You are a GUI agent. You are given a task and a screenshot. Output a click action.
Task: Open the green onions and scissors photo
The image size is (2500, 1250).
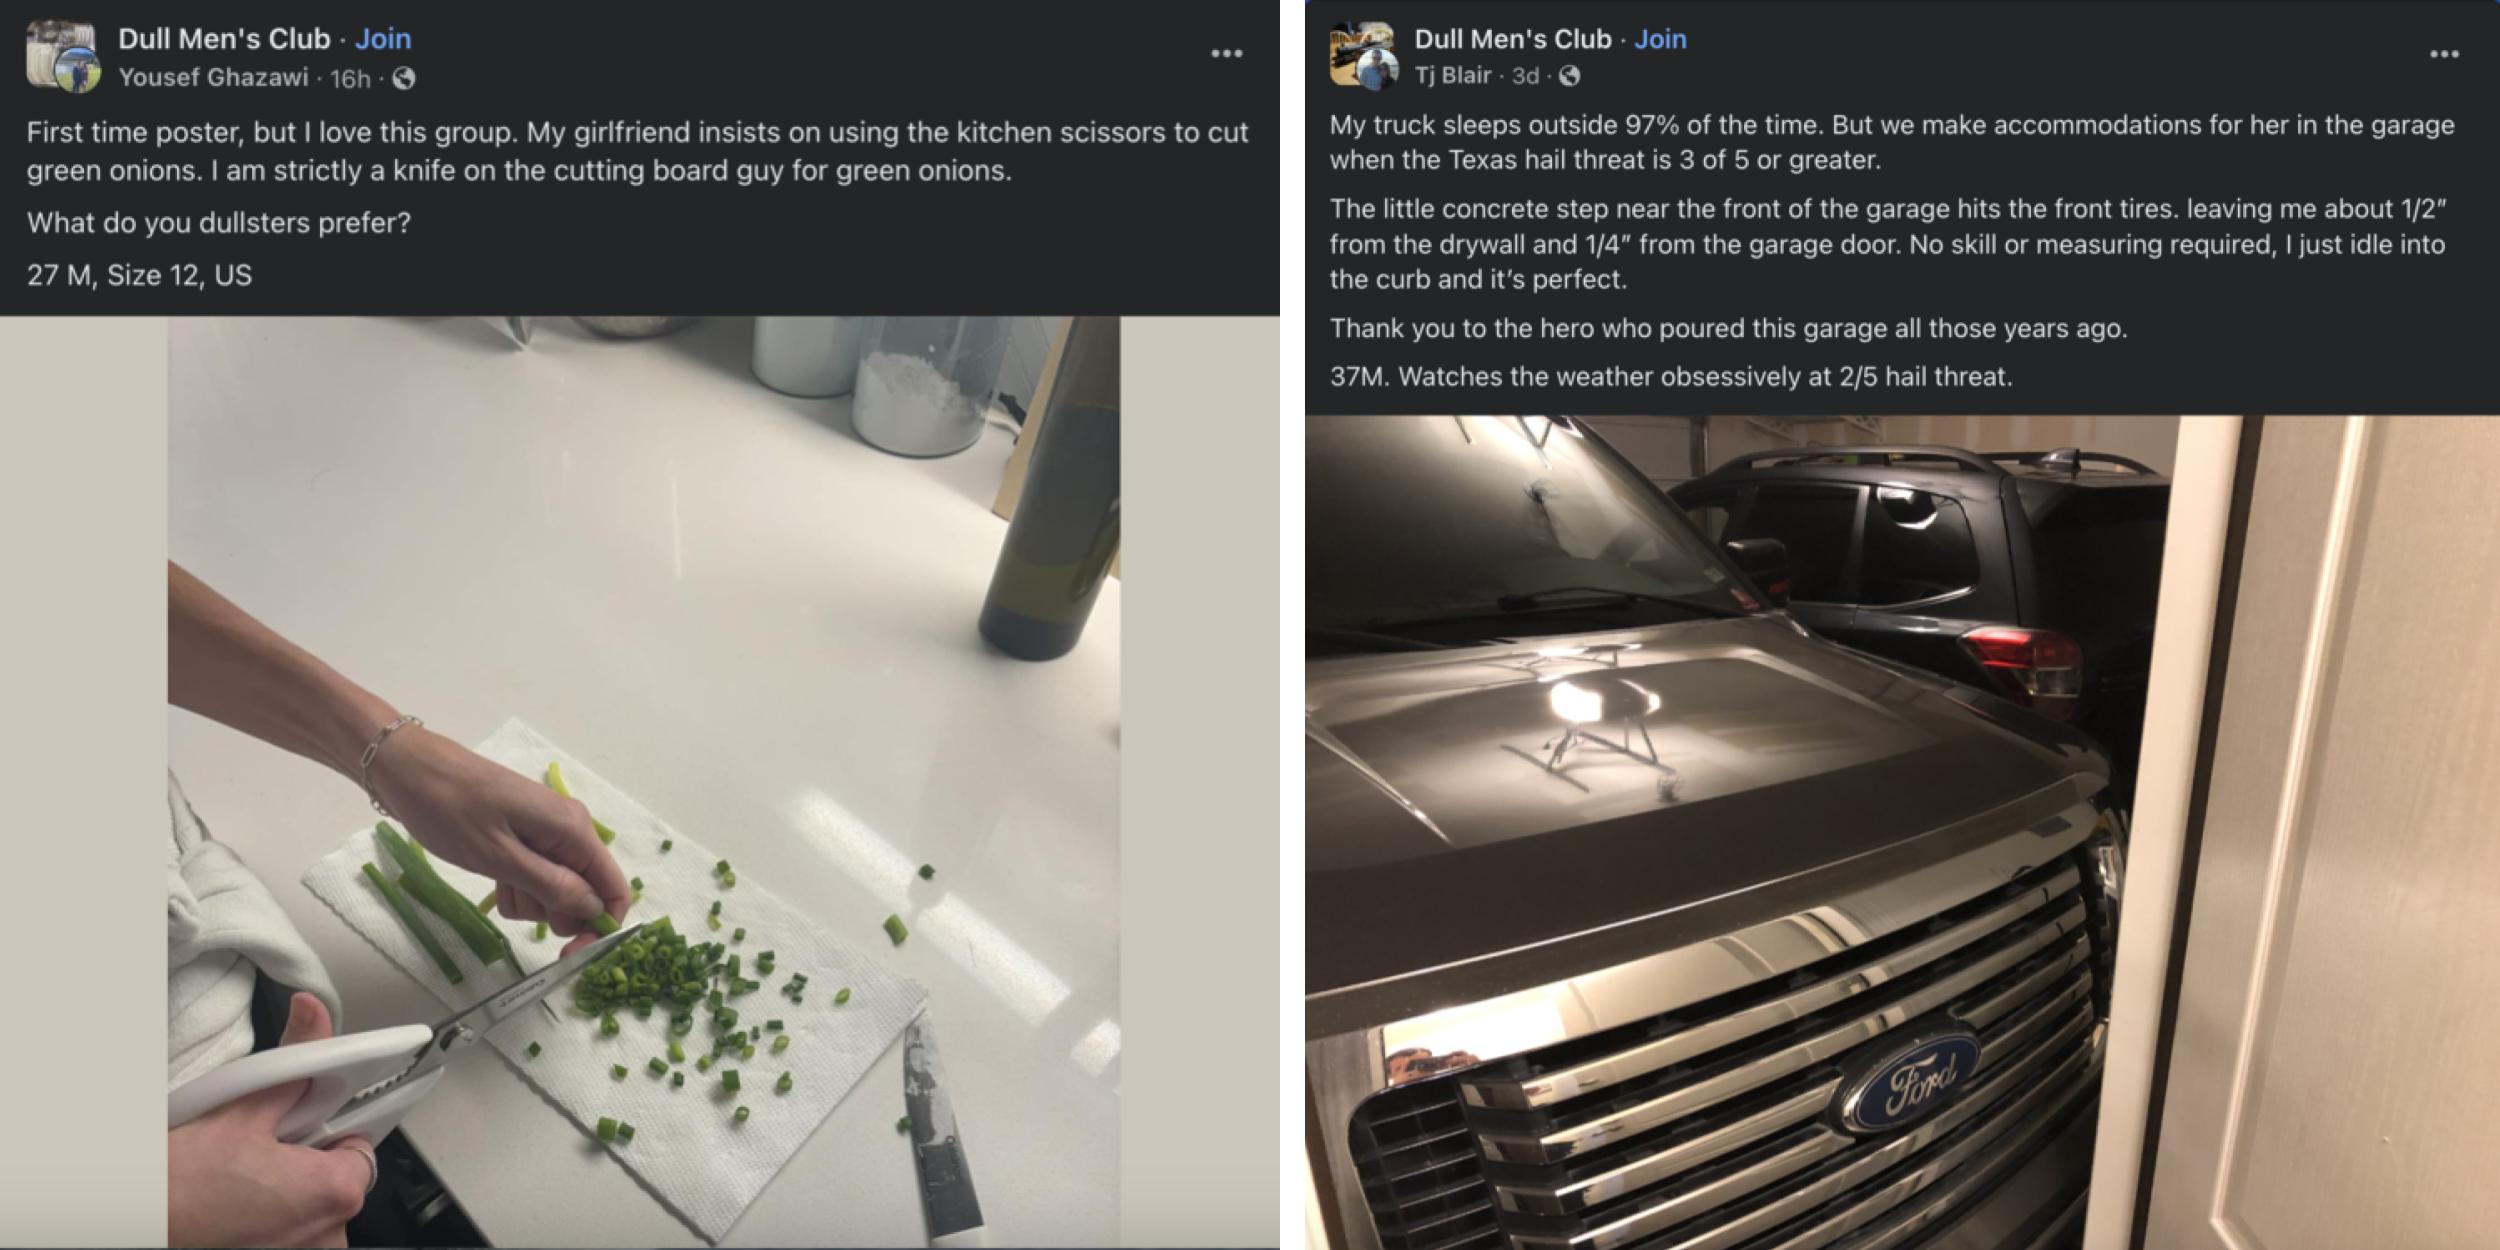[640, 780]
